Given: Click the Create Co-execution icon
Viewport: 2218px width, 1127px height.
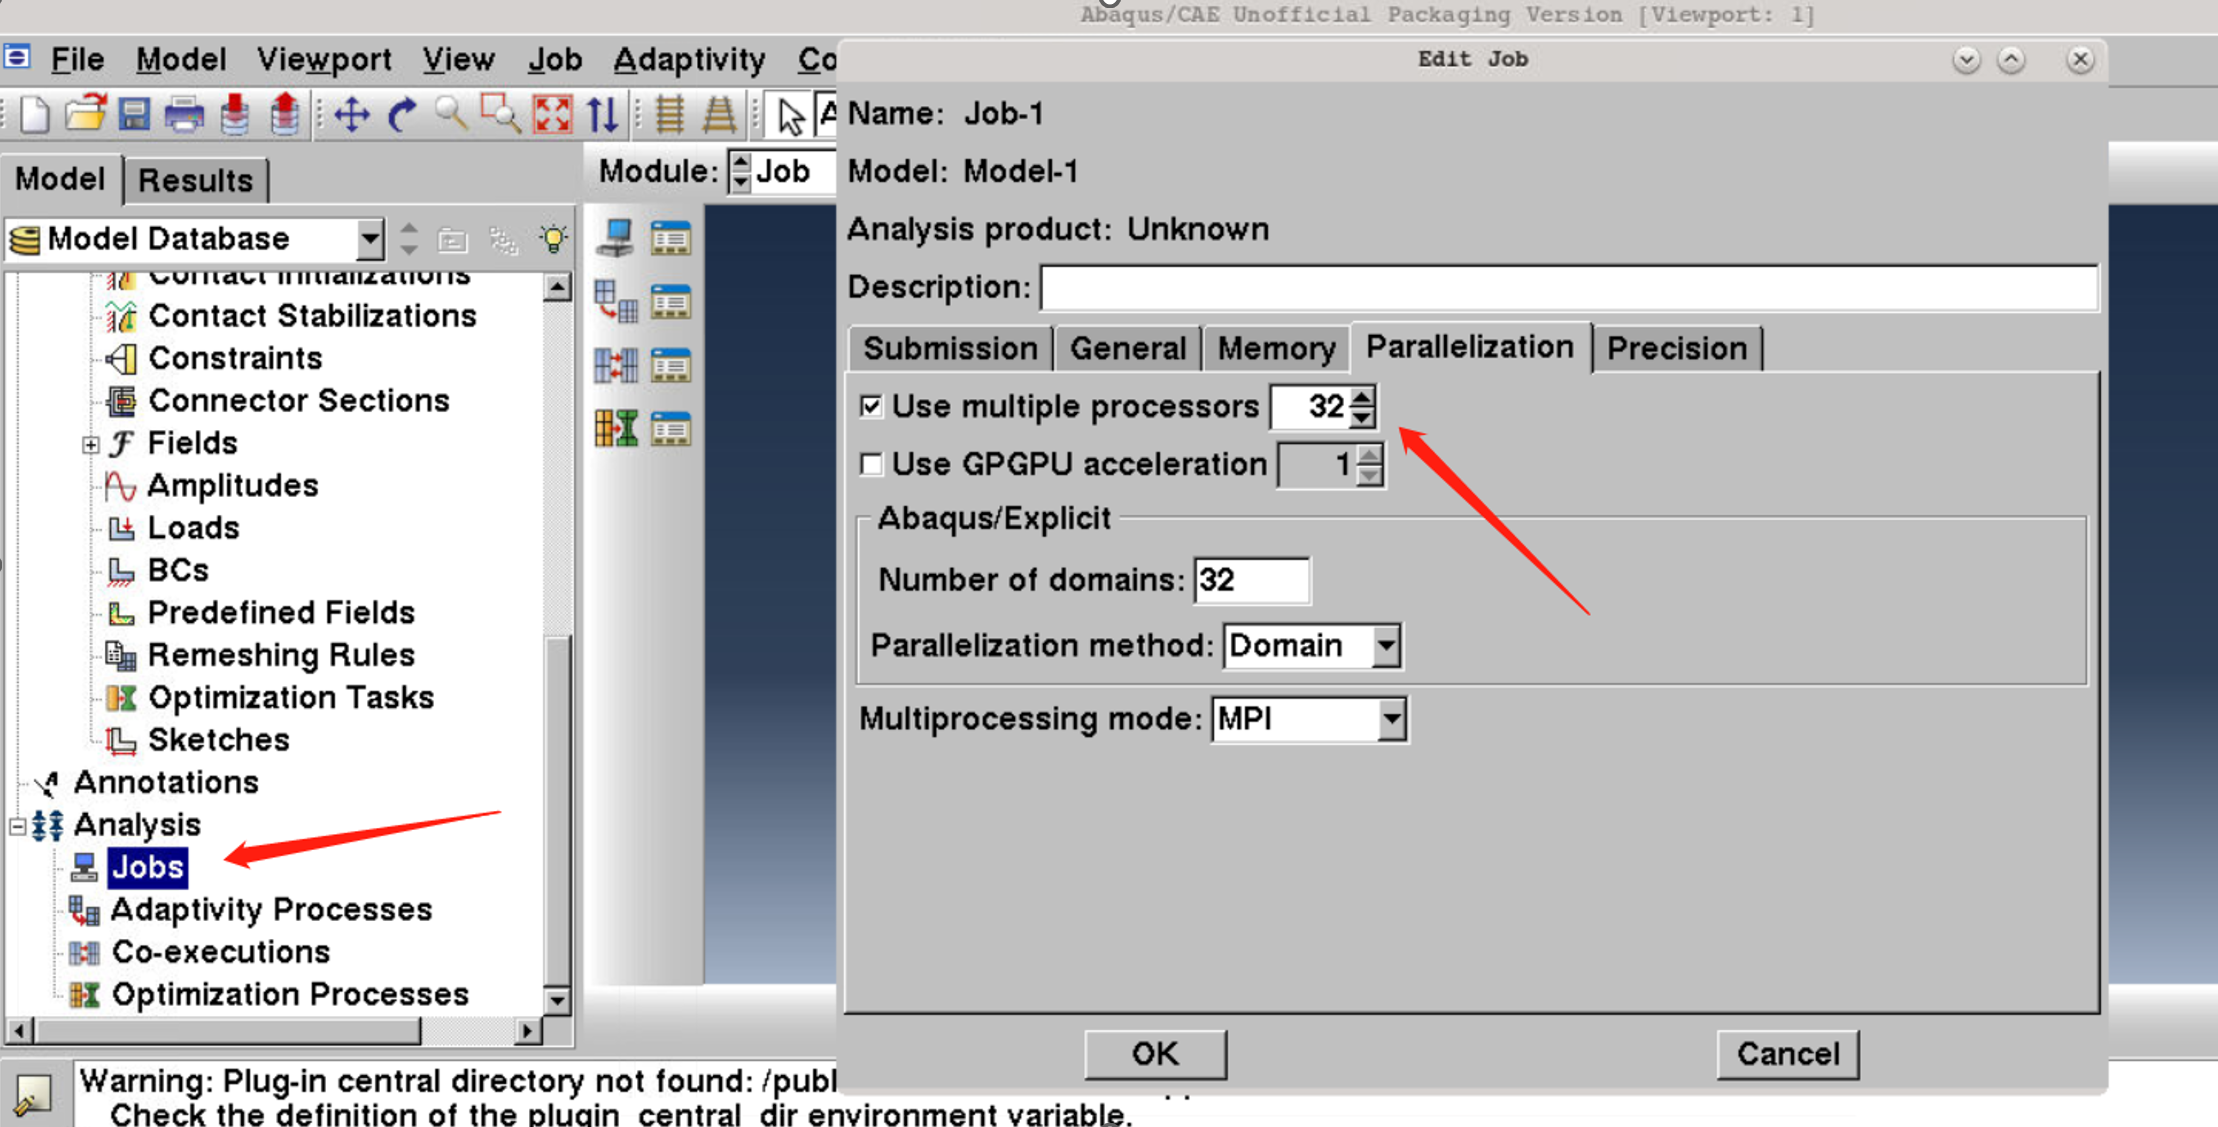Looking at the screenshot, I should tap(615, 365).
